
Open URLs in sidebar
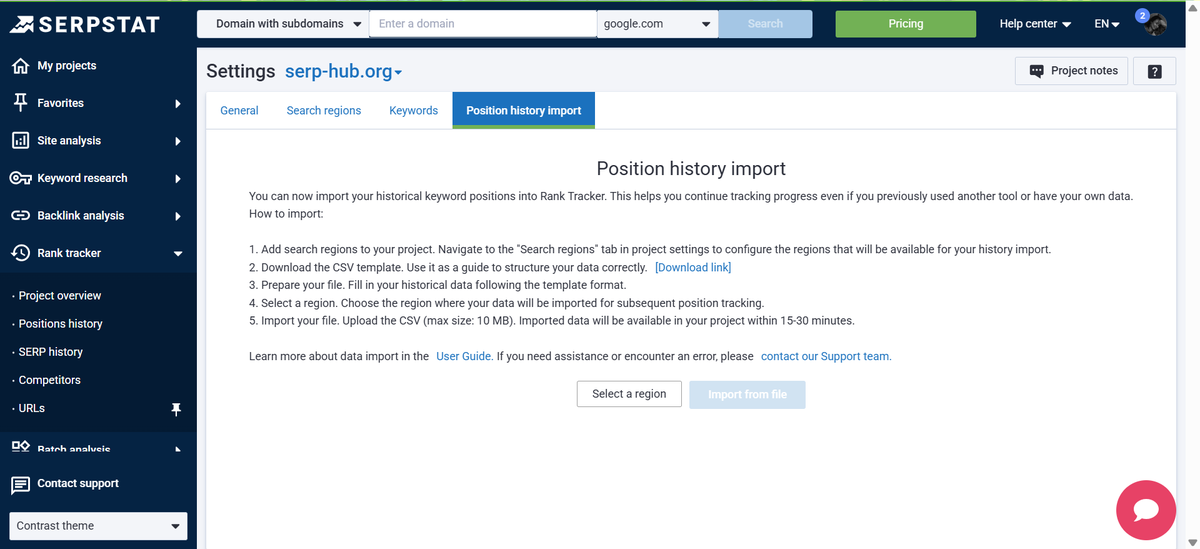tap(31, 408)
